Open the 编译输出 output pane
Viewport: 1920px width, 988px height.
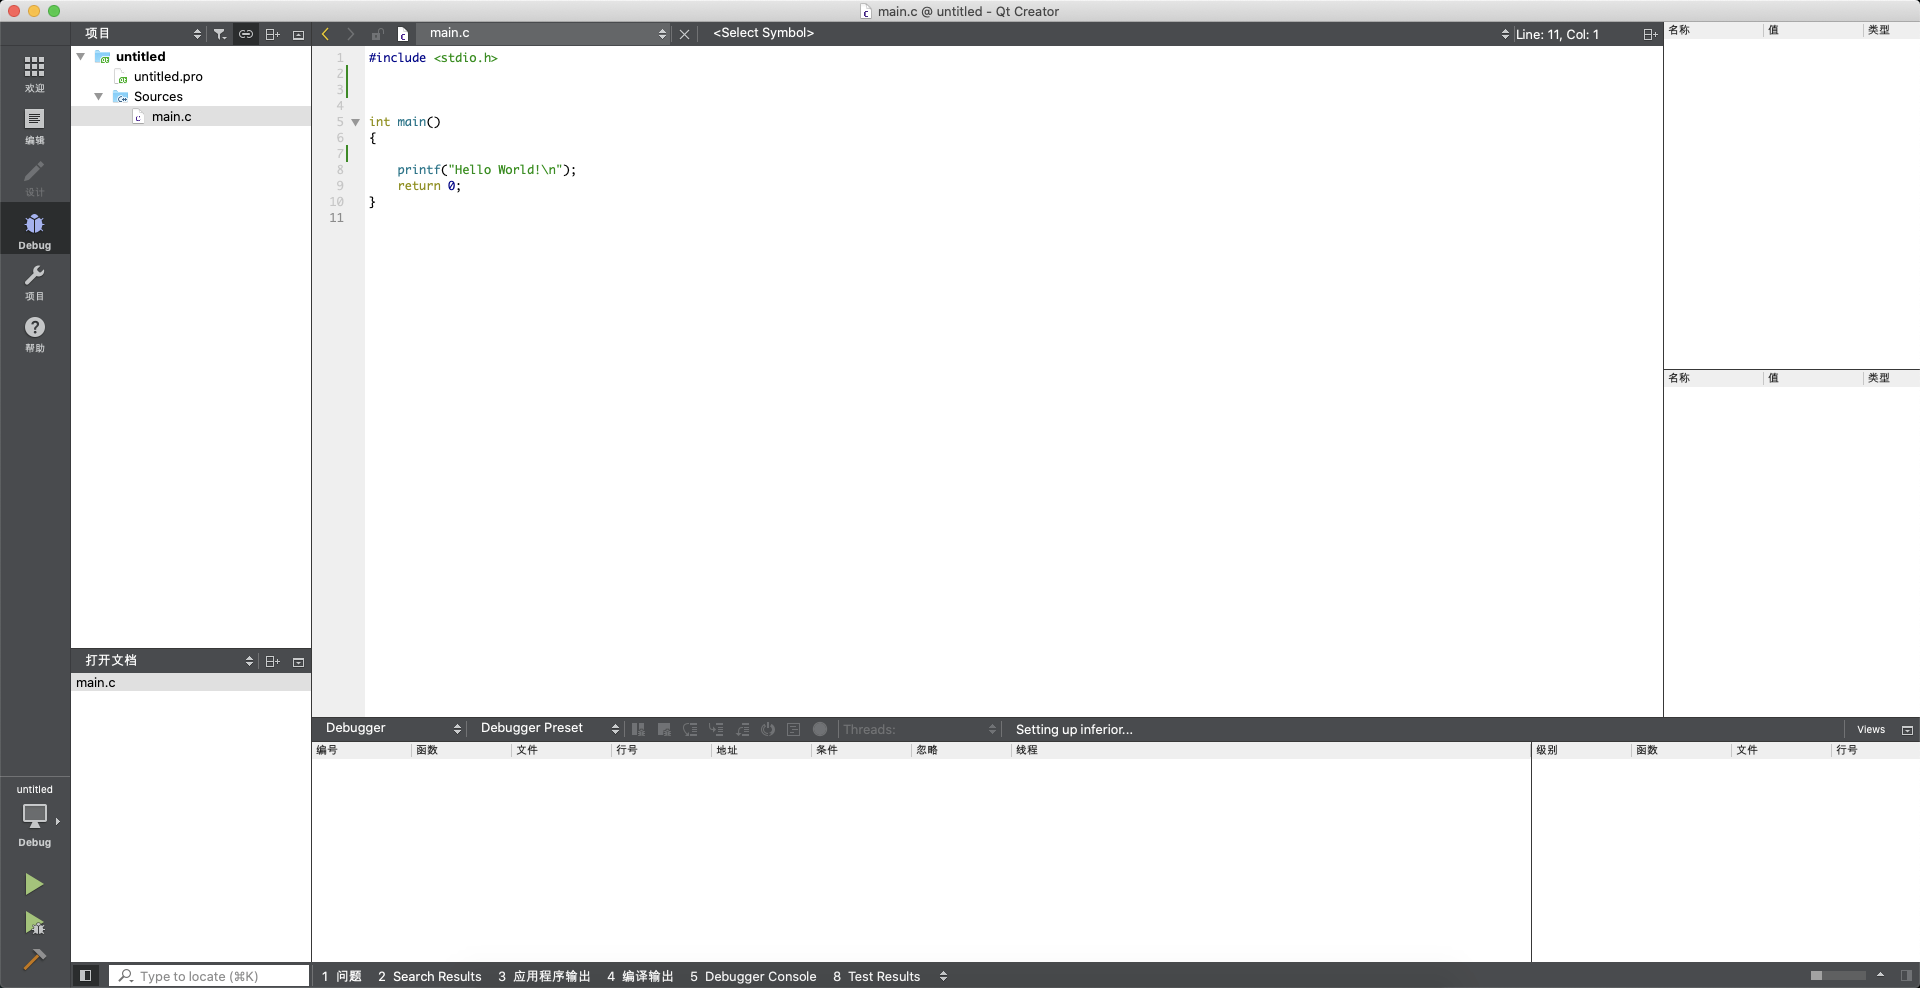pos(640,976)
